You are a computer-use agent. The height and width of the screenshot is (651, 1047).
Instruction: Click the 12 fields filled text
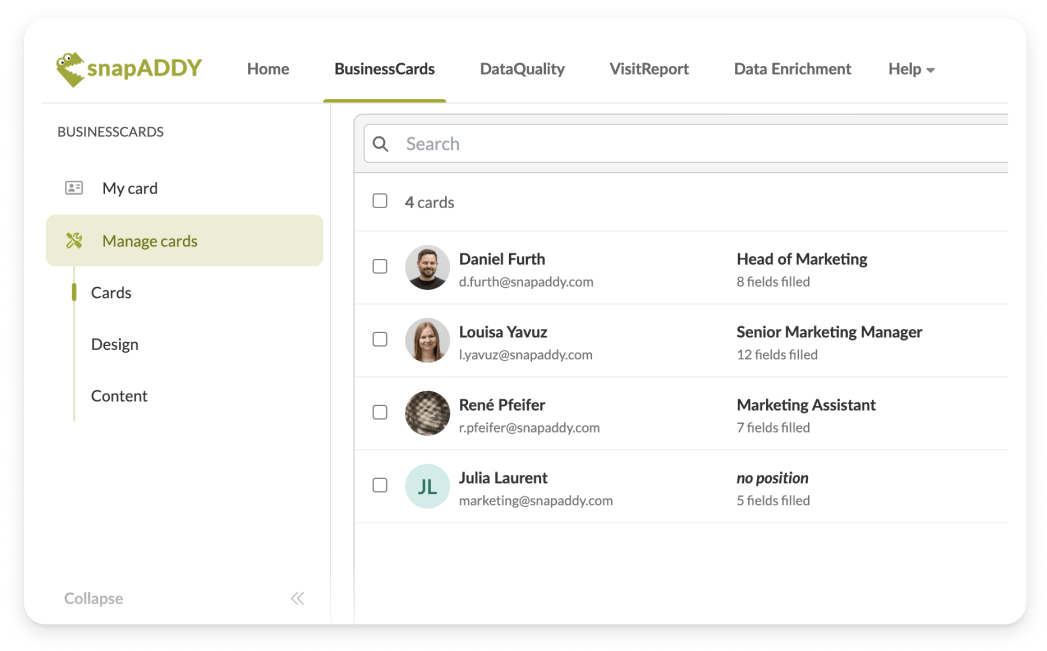point(777,355)
